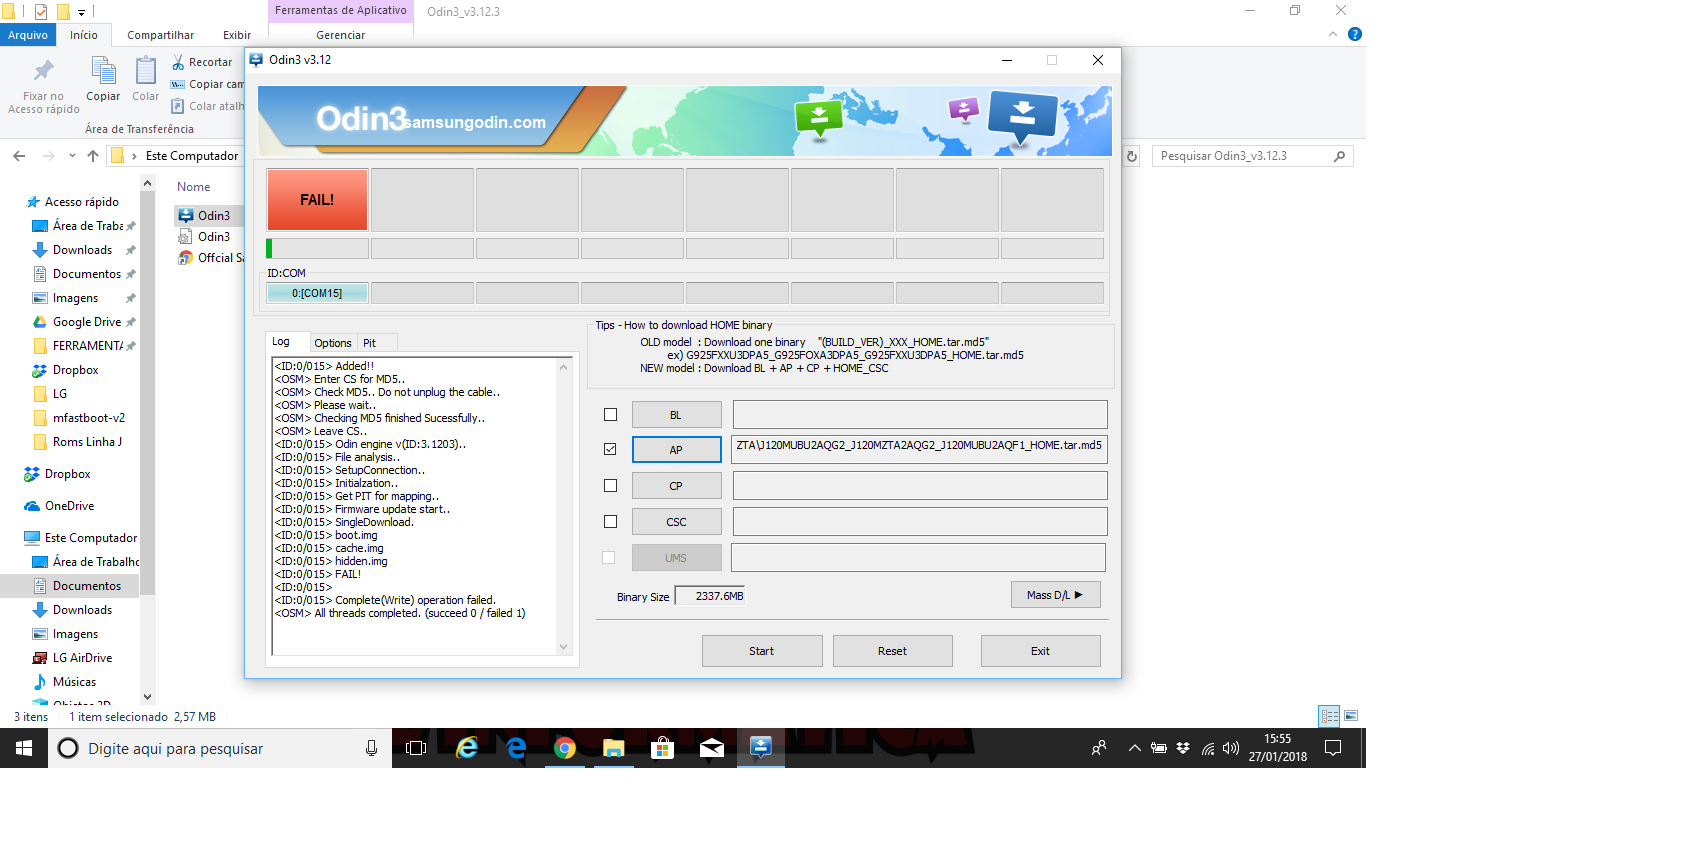
Task: Uncheck the AP file checkbox
Action: (610, 450)
